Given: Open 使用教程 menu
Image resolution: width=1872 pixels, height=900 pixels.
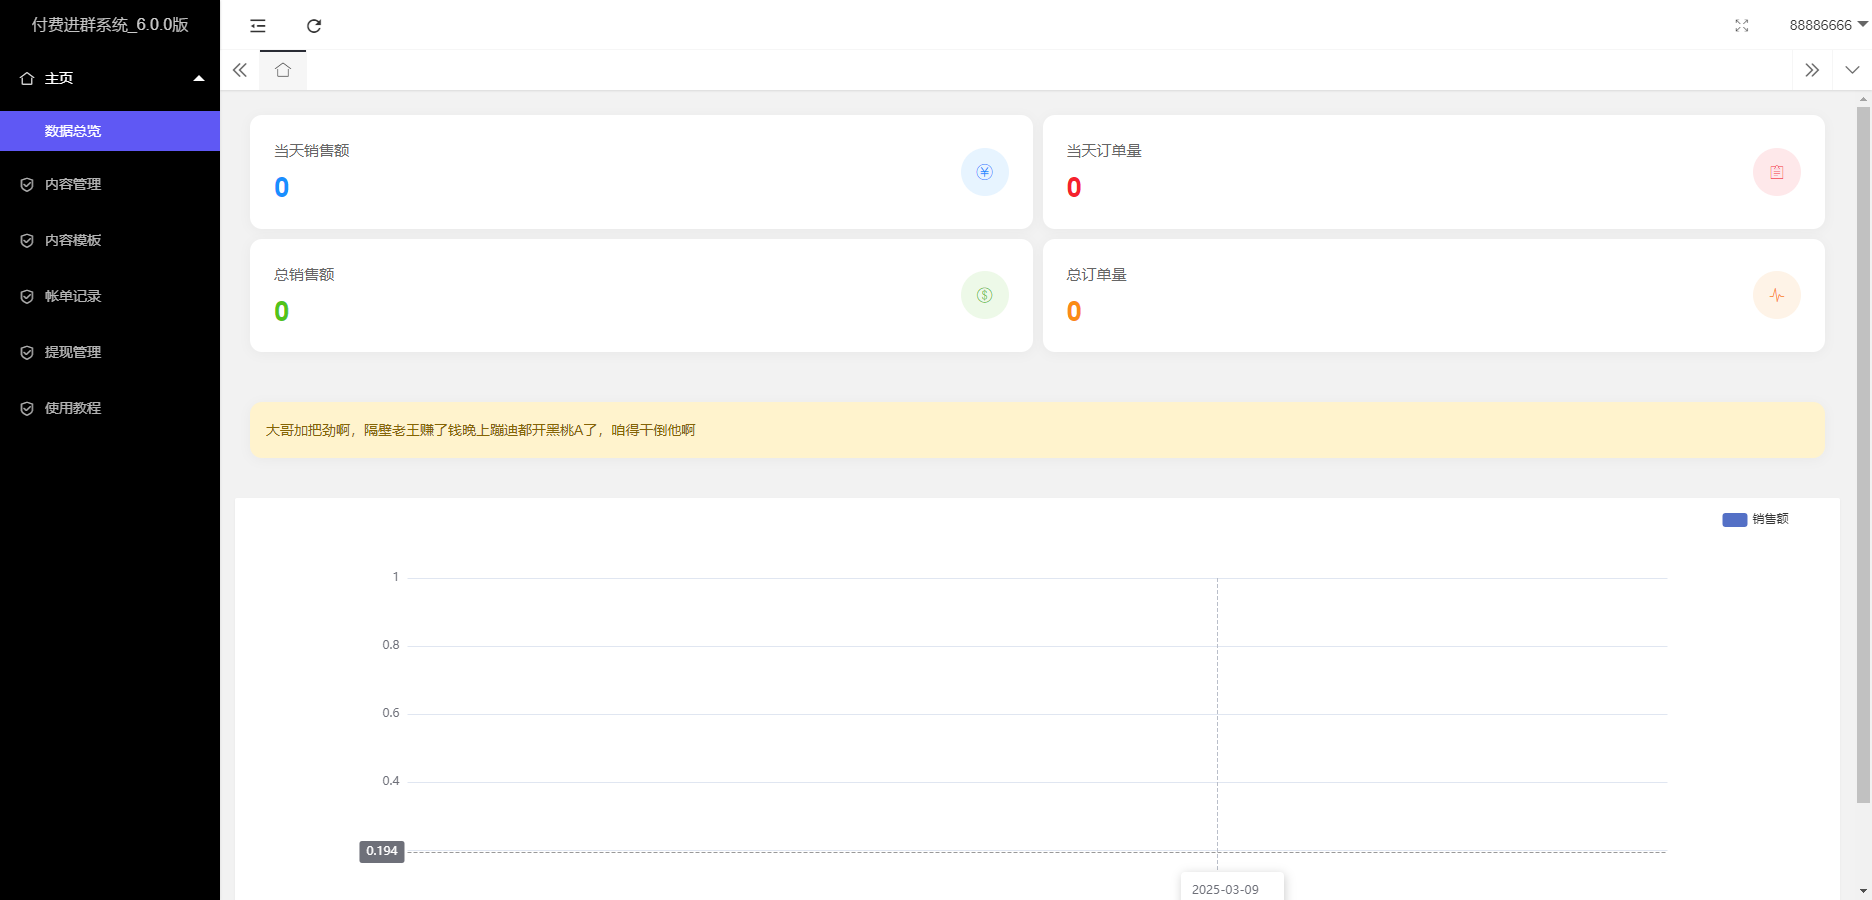Looking at the screenshot, I should pos(110,408).
